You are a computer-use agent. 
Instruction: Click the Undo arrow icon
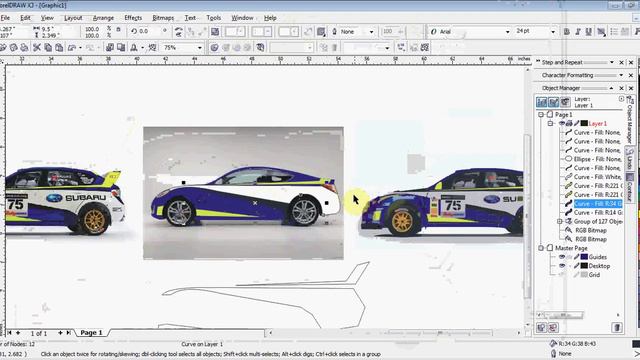click(x=72, y=48)
